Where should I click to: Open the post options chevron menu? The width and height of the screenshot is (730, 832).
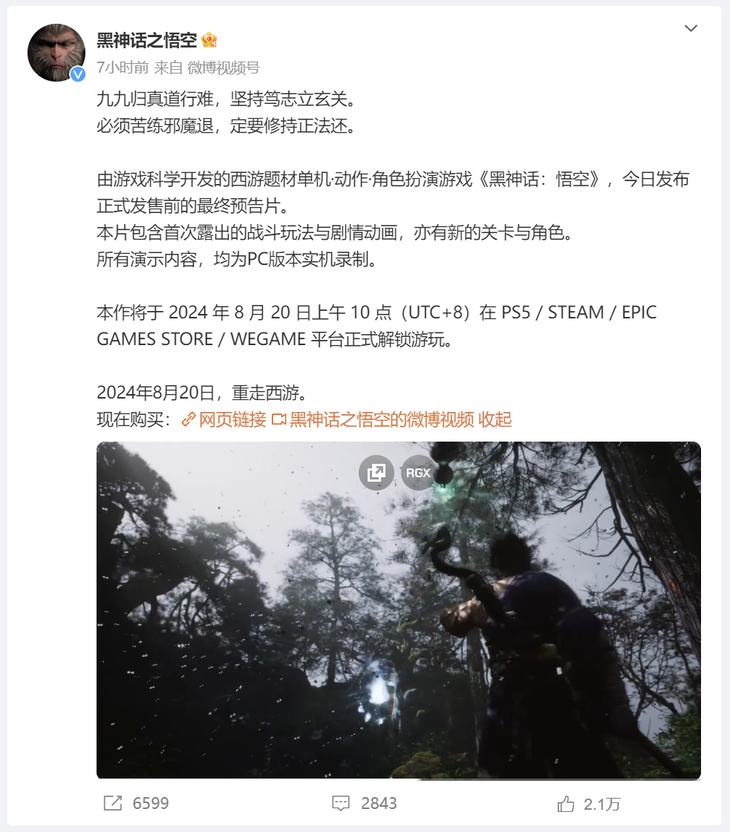pyautogui.click(x=690, y=28)
